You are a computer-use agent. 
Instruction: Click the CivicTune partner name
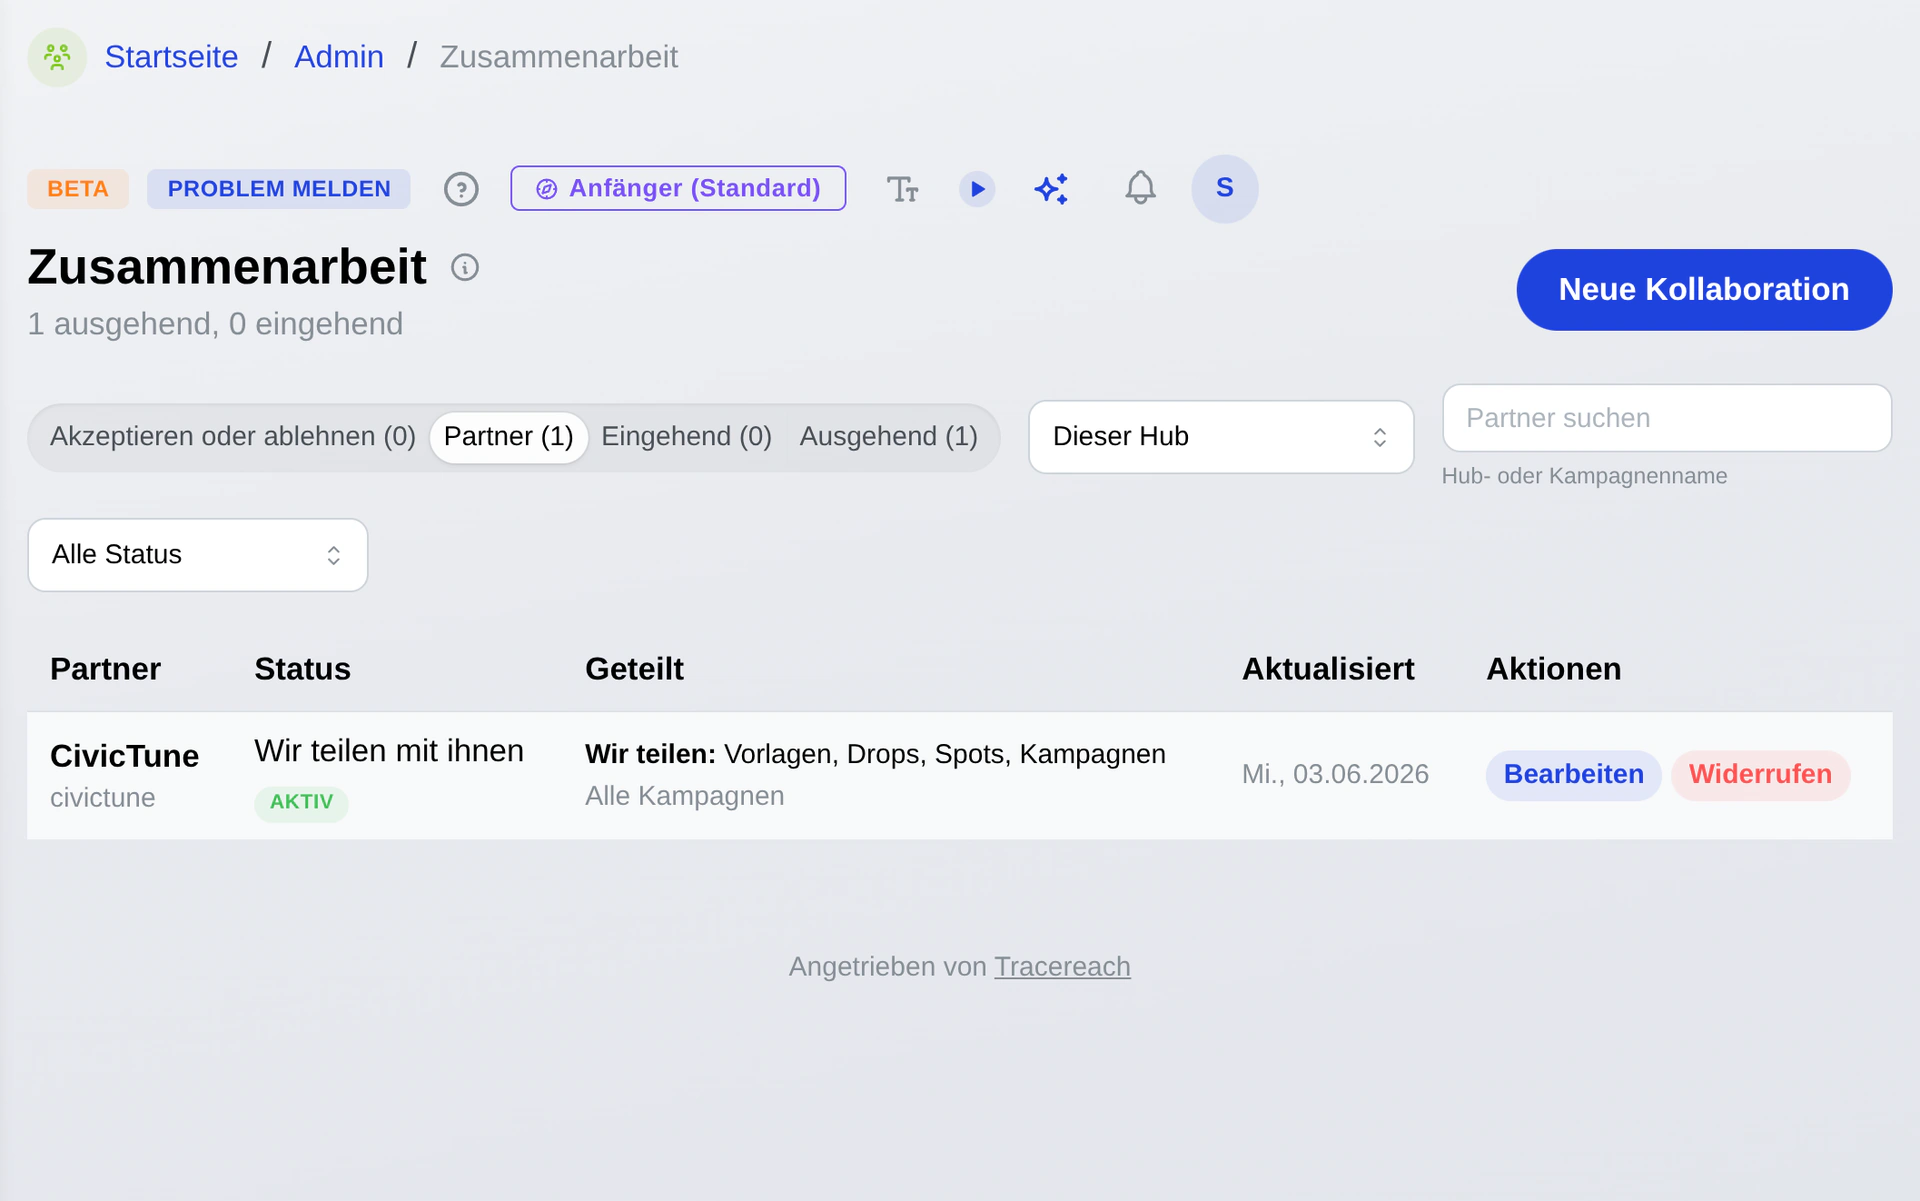(x=125, y=756)
